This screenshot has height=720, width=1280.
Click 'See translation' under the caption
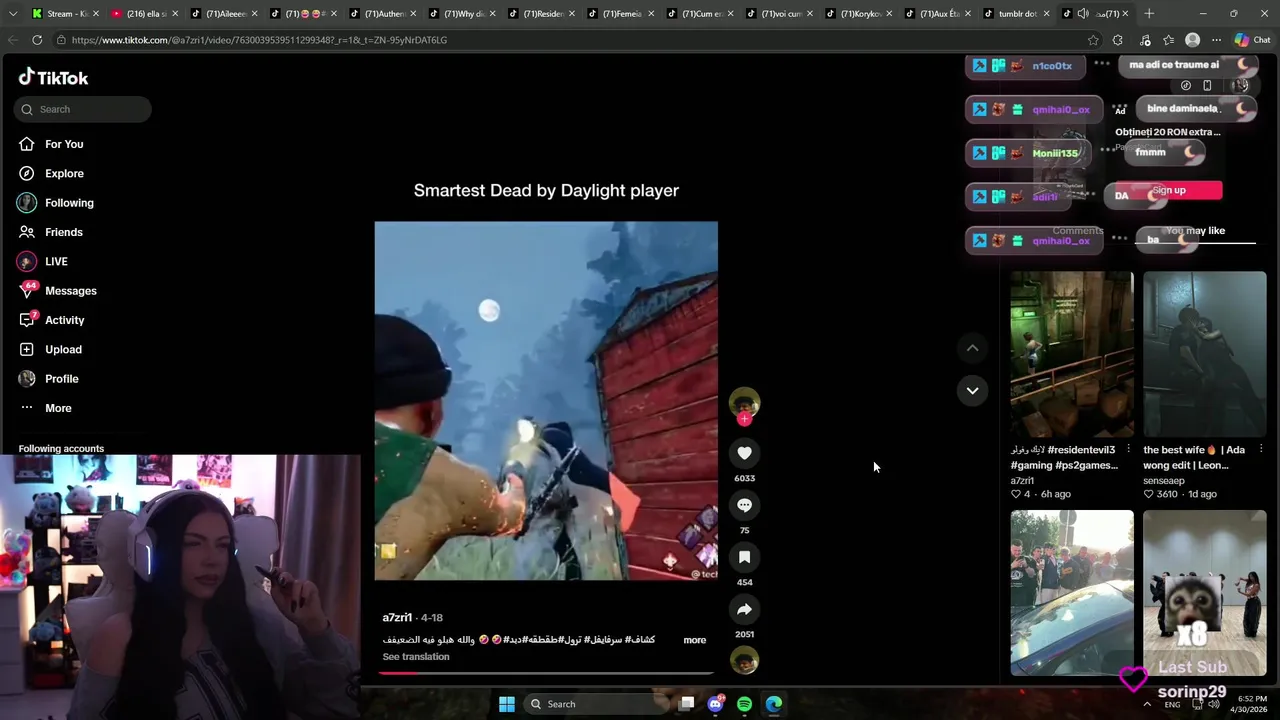[x=416, y=657]
